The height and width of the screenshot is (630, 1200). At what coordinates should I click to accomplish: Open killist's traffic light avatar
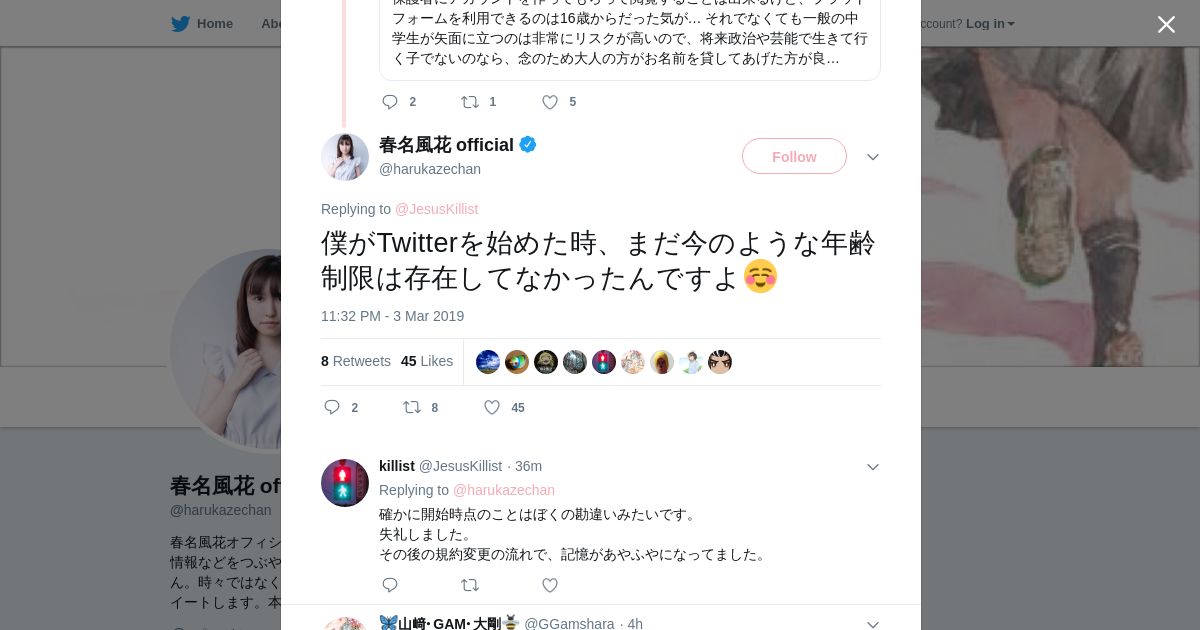click(x=345, y=483)
